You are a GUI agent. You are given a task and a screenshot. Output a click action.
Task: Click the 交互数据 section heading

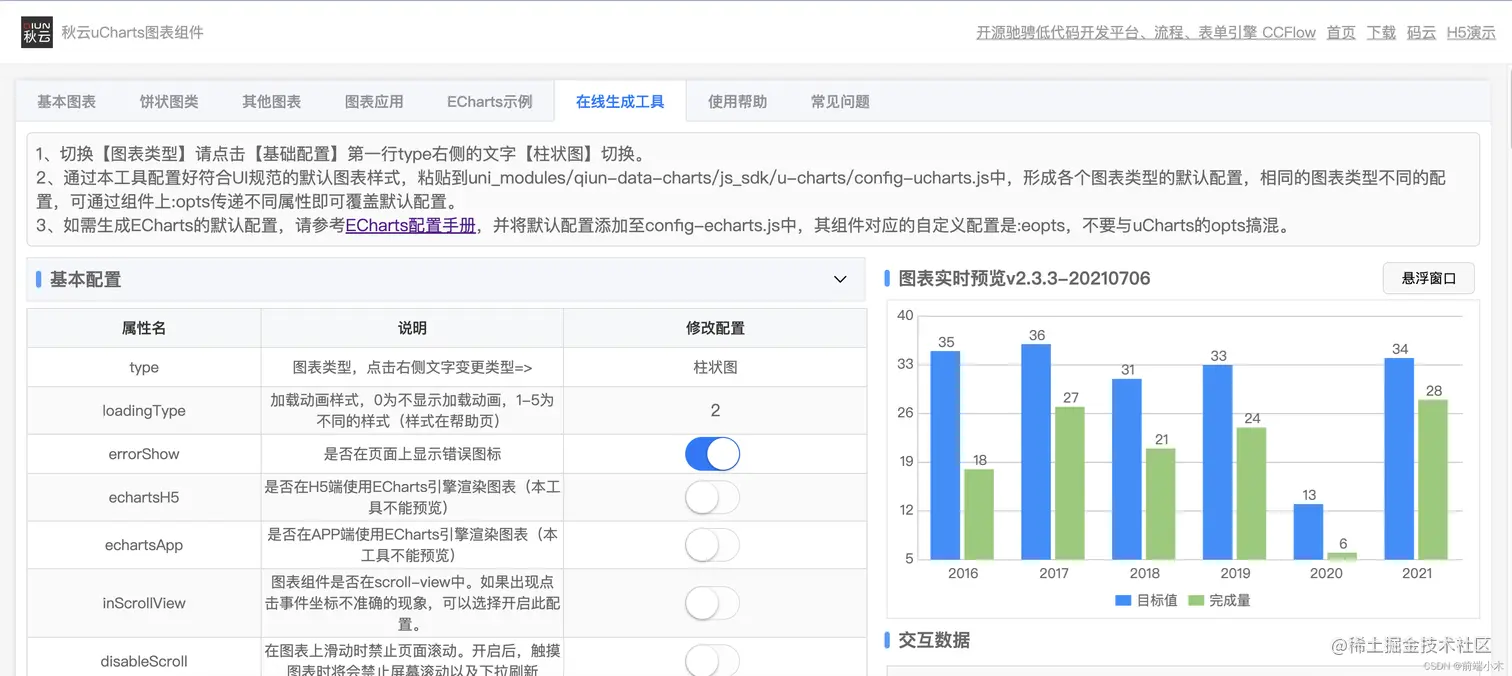(x=934, y=640)
